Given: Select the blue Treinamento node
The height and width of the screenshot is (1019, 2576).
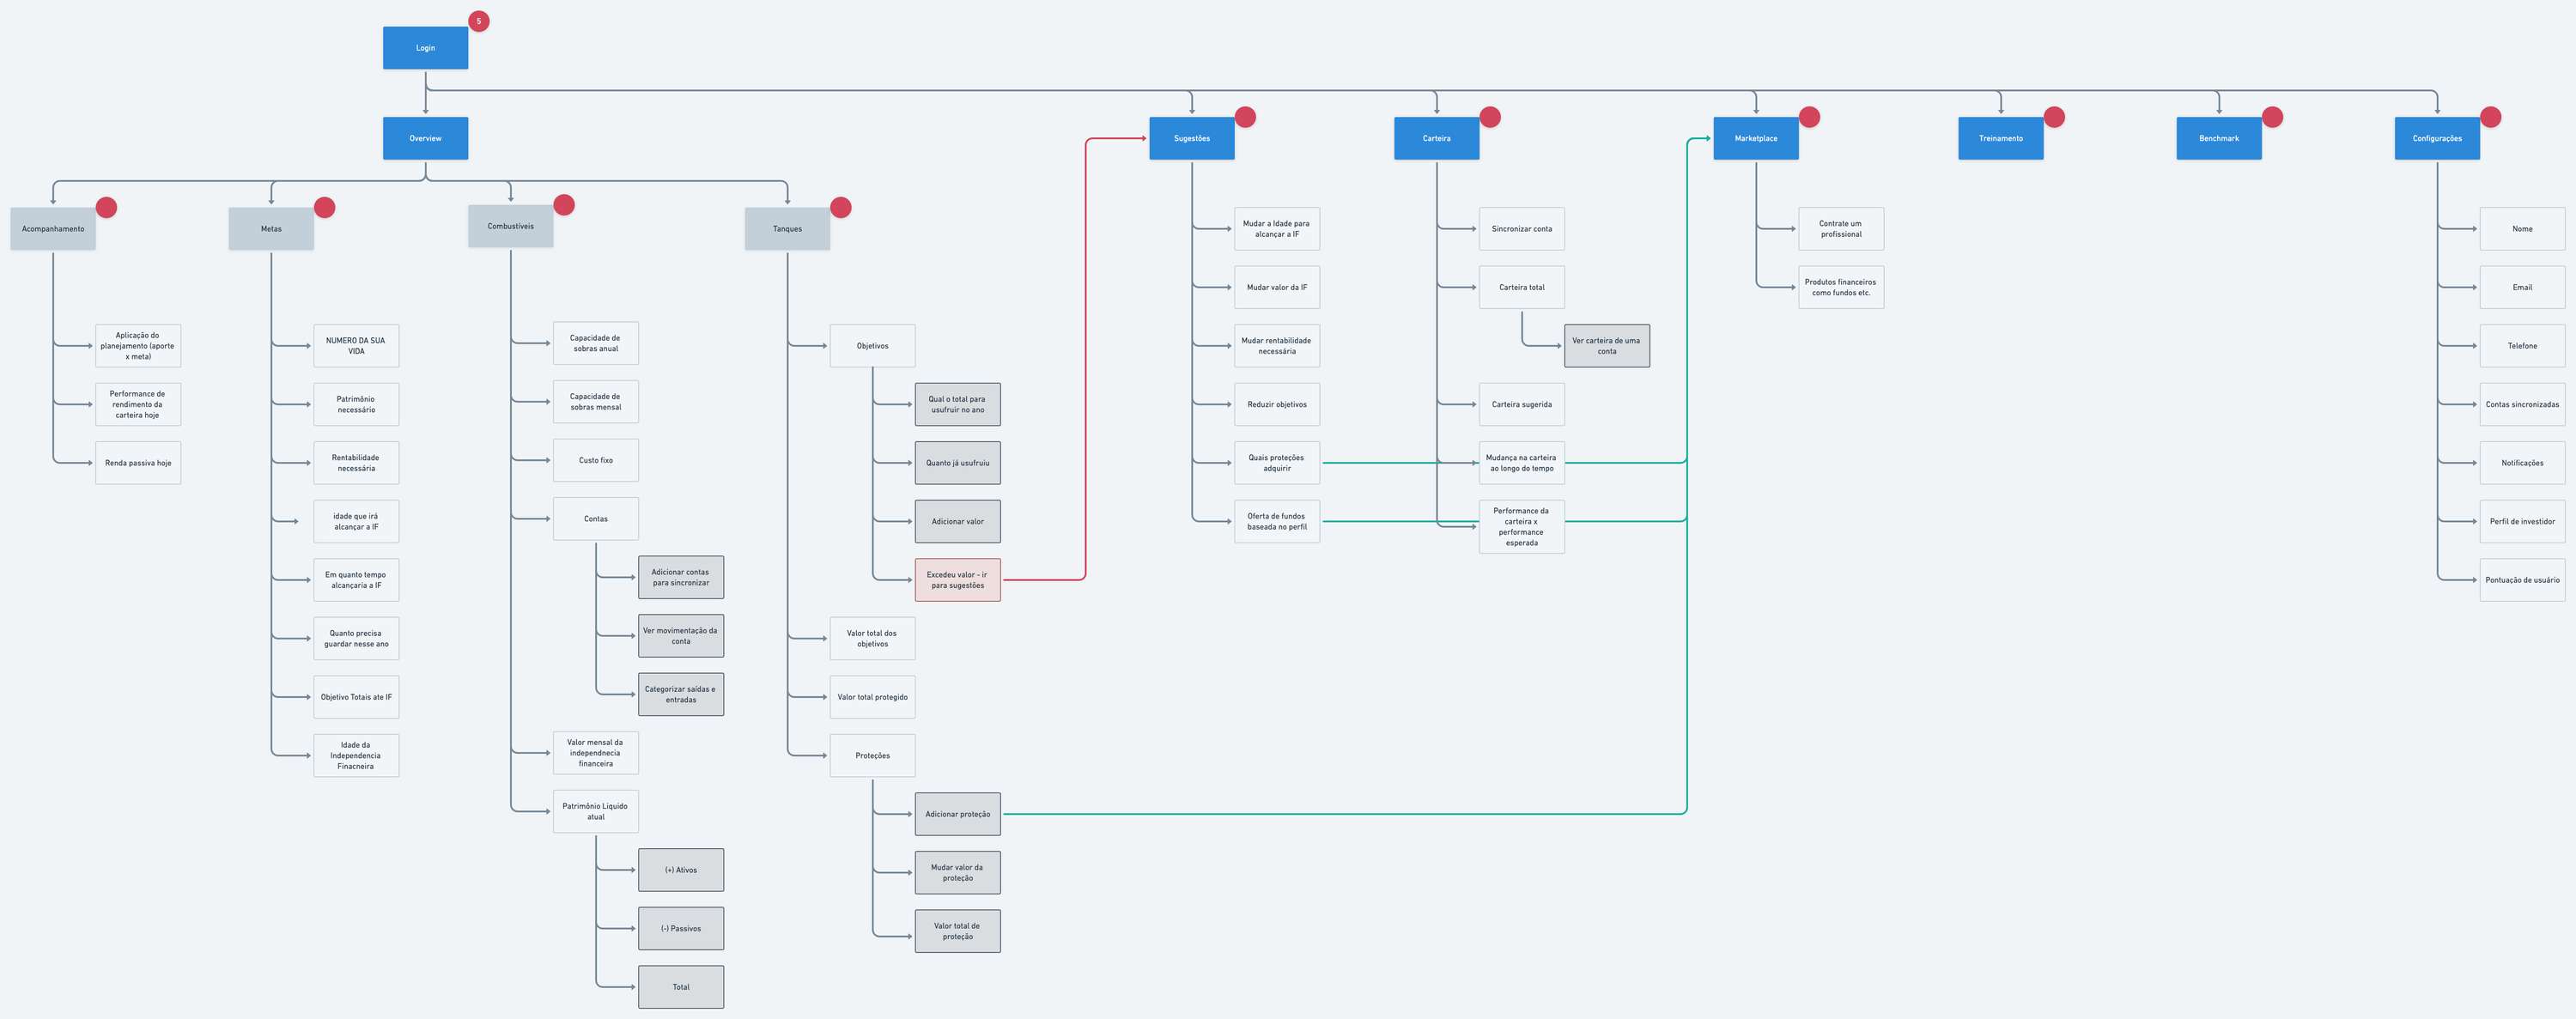Looking at the screenshot, I should point(2001,138).
